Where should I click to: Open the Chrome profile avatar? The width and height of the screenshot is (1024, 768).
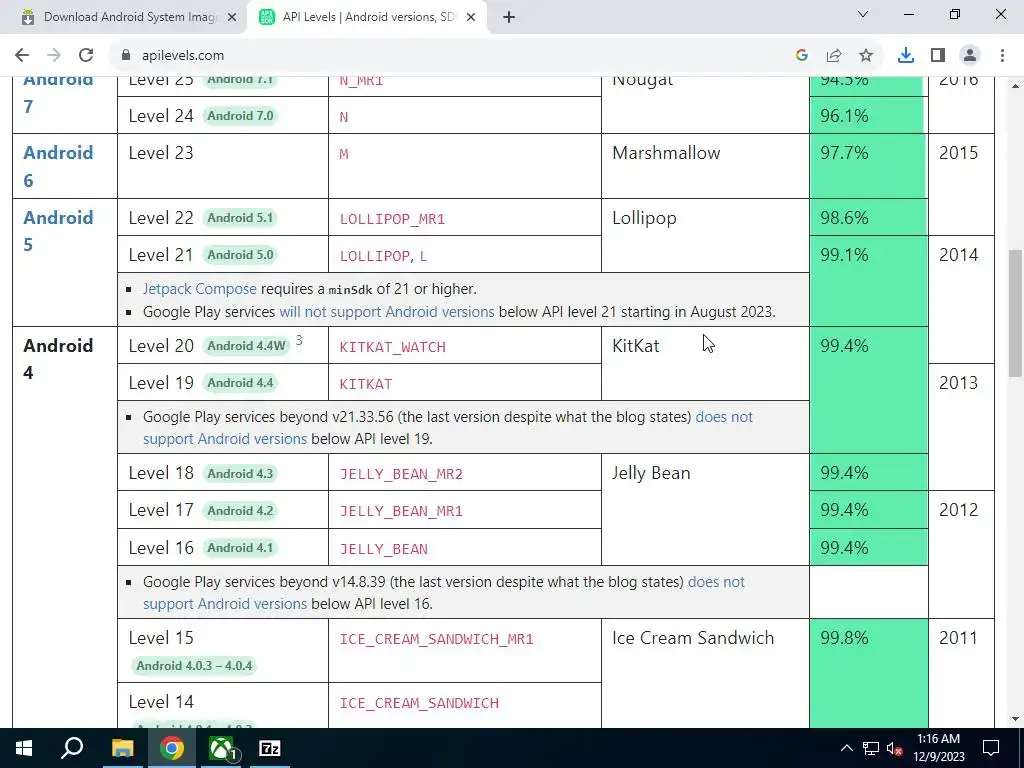(970, 56)
